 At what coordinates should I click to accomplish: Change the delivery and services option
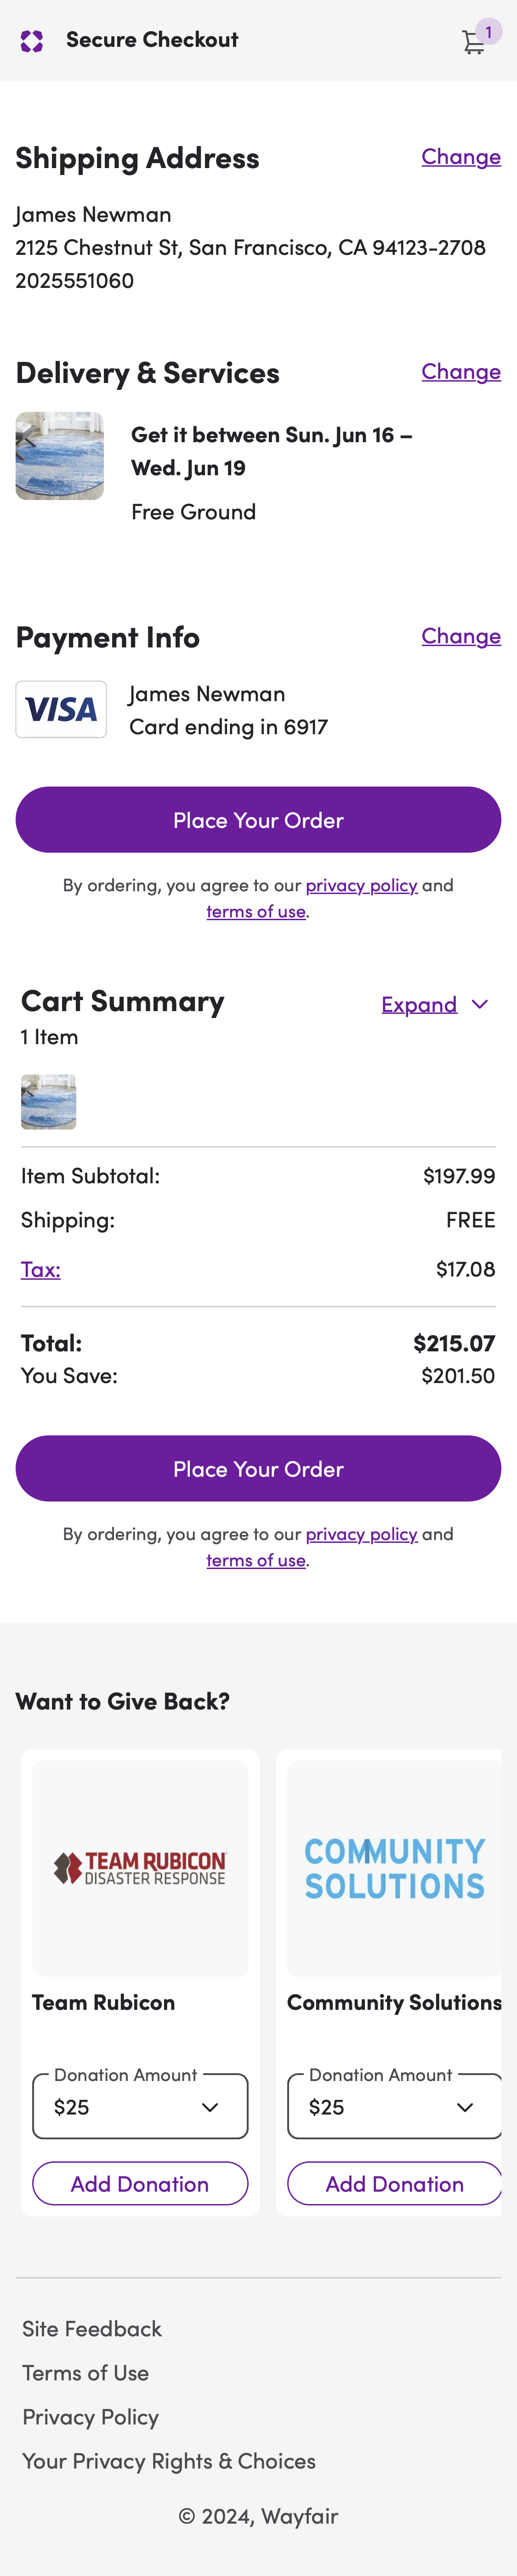click(x=461, y=372)
